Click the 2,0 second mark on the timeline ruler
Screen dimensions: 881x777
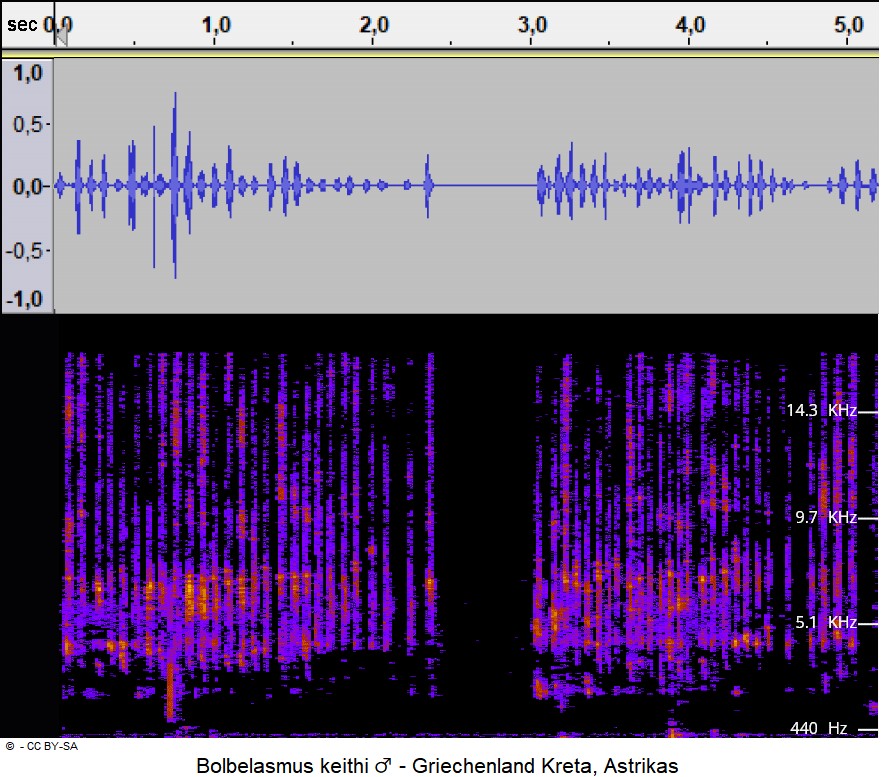tap(374, 24)
